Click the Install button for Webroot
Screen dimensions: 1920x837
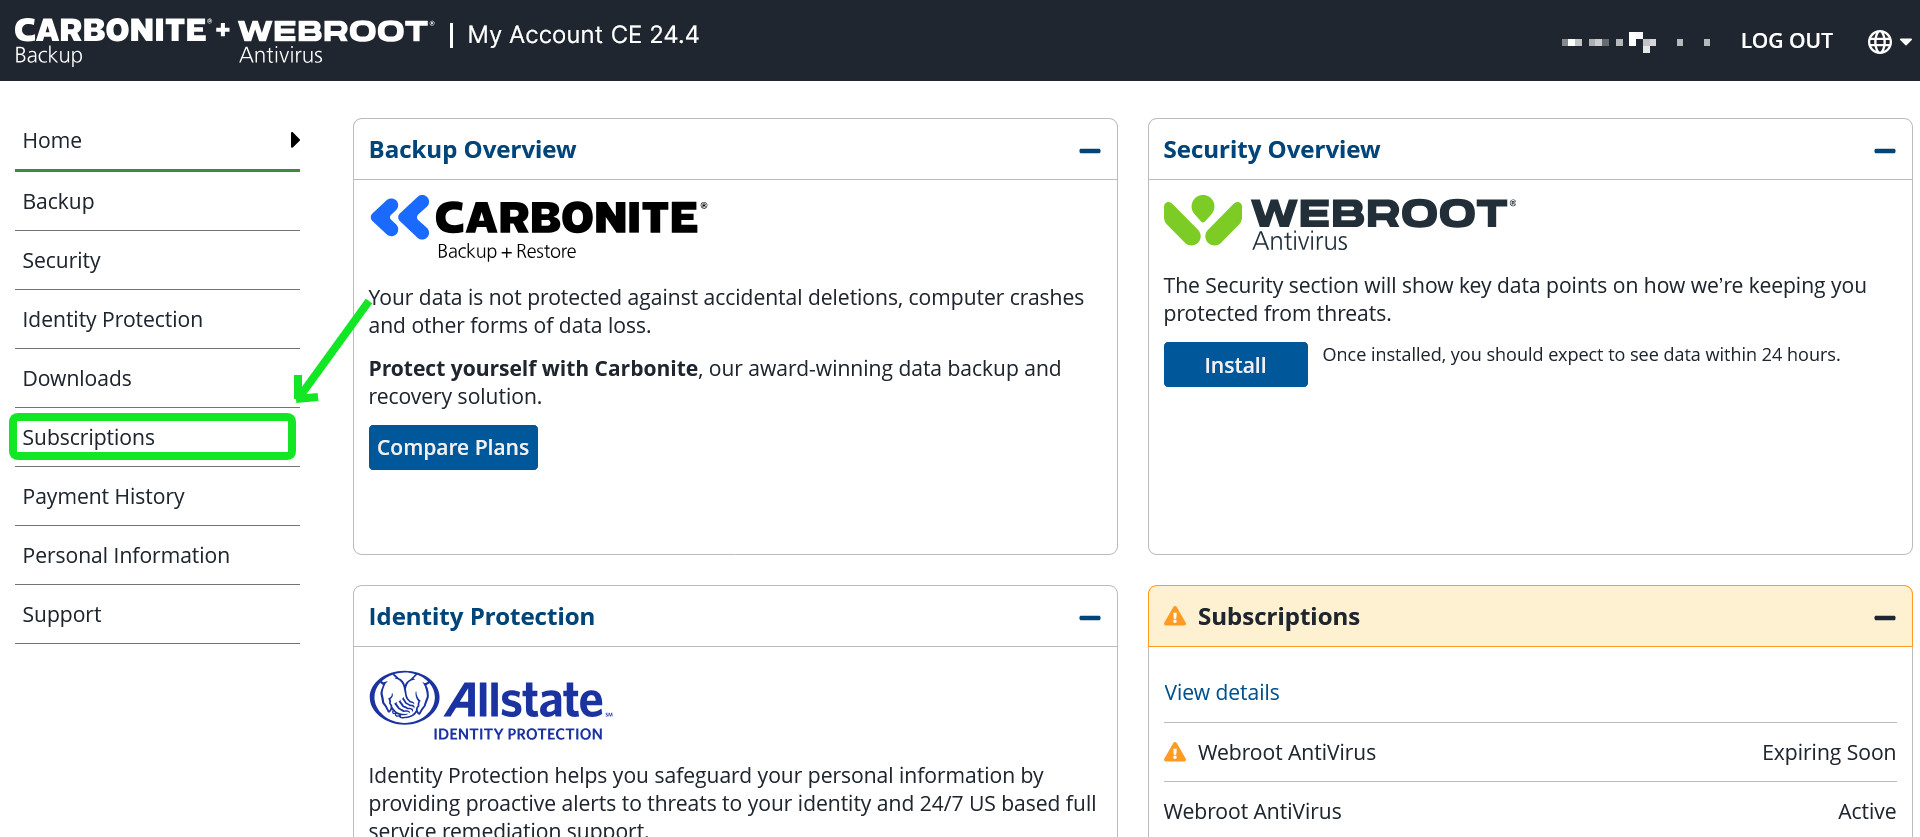click(x=1235, y=365)
